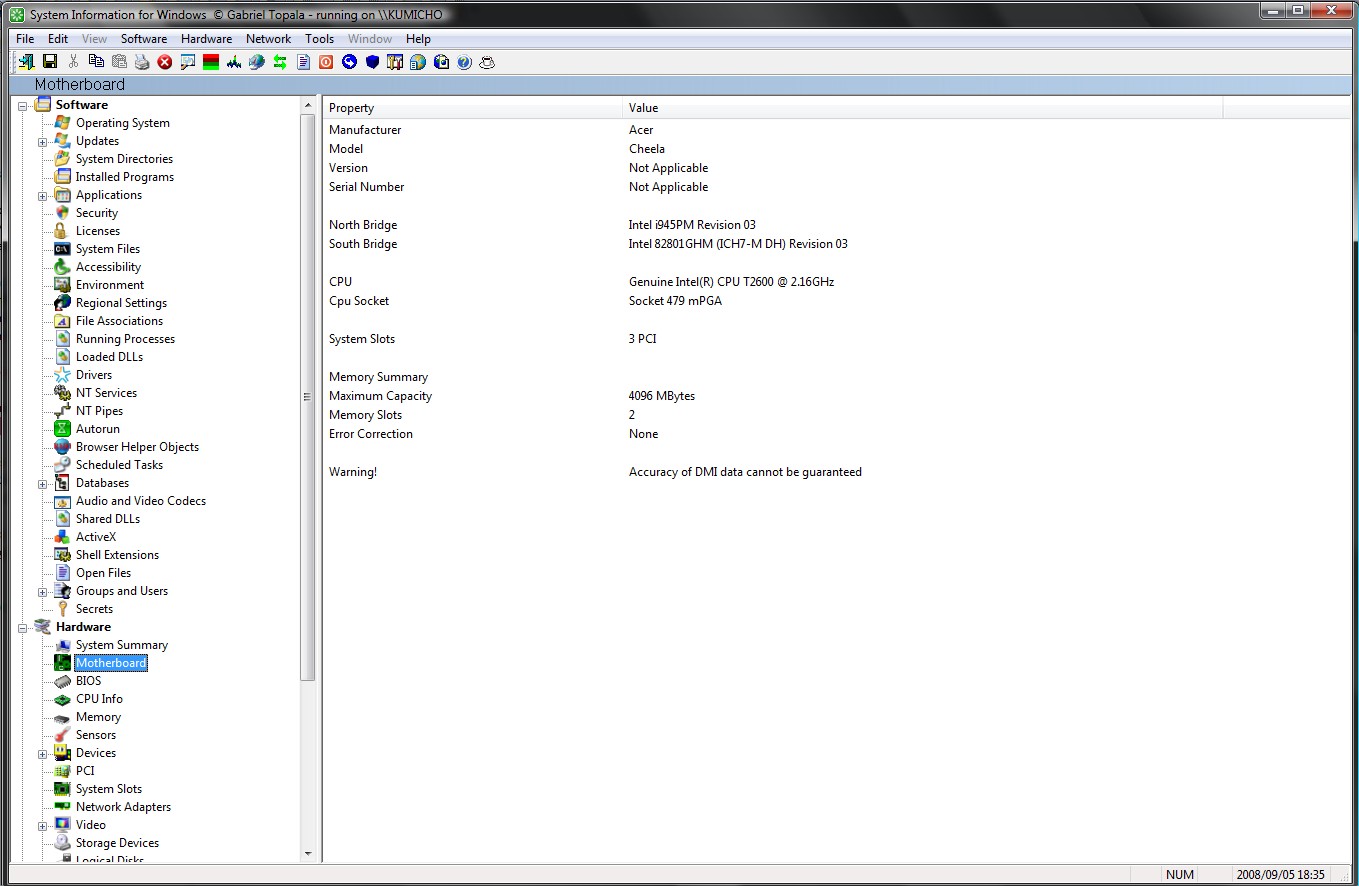Click the printer icon in toolbar
This screenshot has width=1359, height=886.
142,62
